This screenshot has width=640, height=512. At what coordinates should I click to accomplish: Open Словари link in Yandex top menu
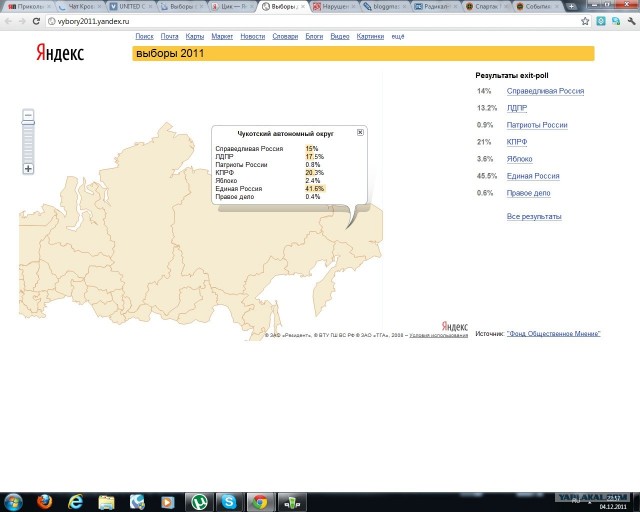click(x=285, y=36)
